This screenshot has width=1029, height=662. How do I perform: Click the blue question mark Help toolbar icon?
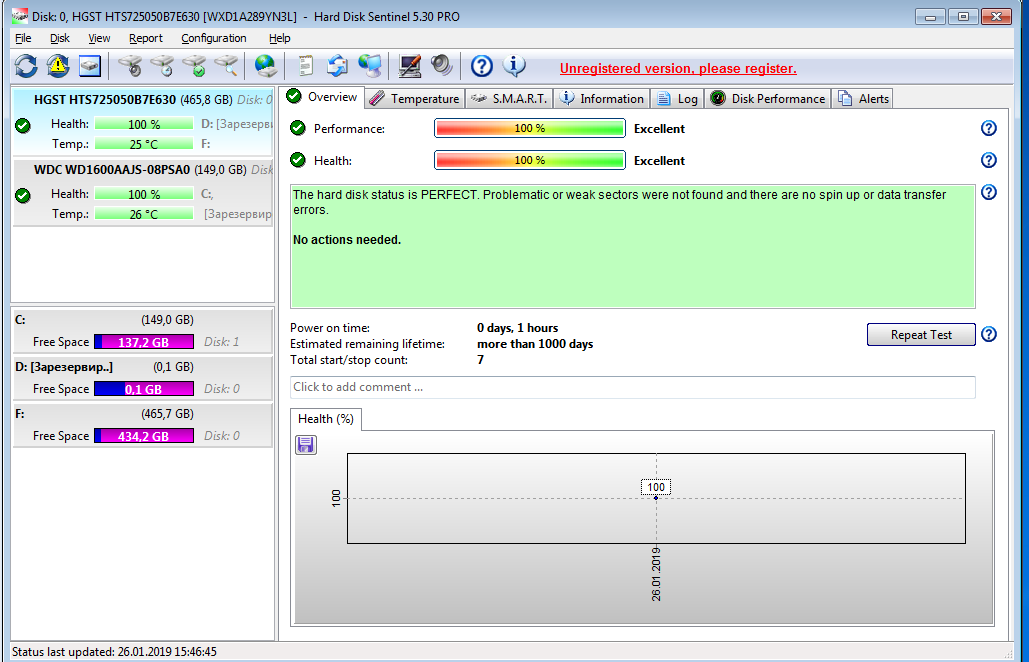pos(482,66)
